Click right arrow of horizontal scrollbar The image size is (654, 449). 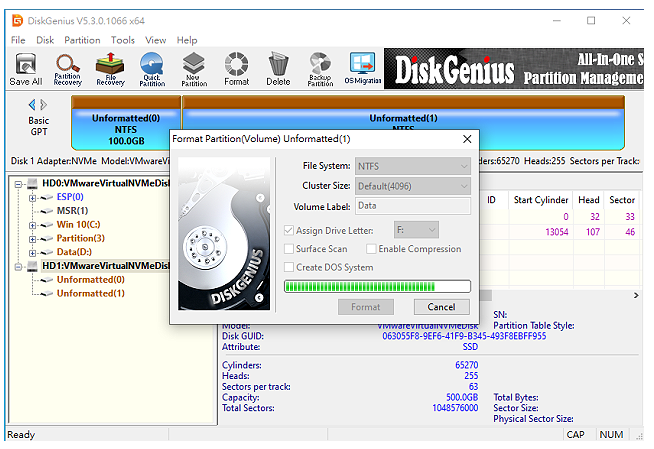(x=636, y=295)
